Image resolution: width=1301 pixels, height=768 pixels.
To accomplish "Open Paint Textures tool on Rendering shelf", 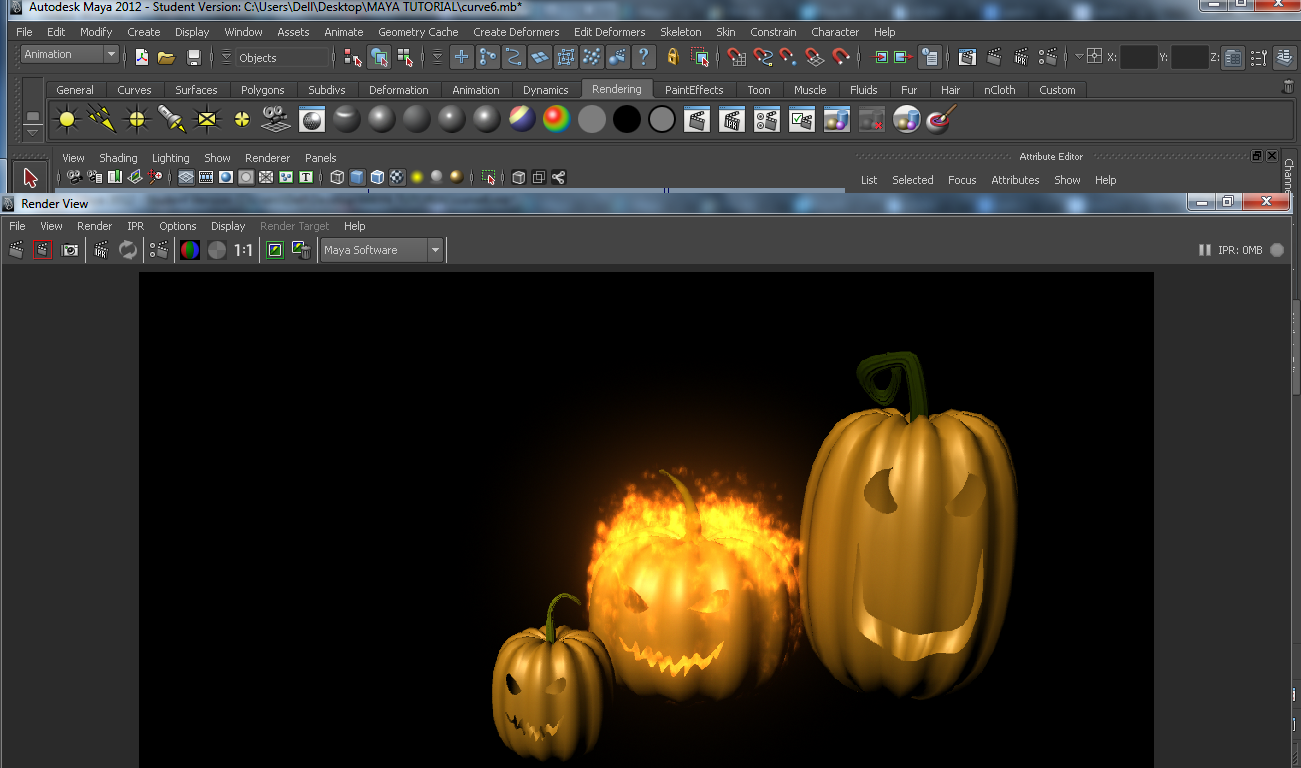I will coord(941,120).
